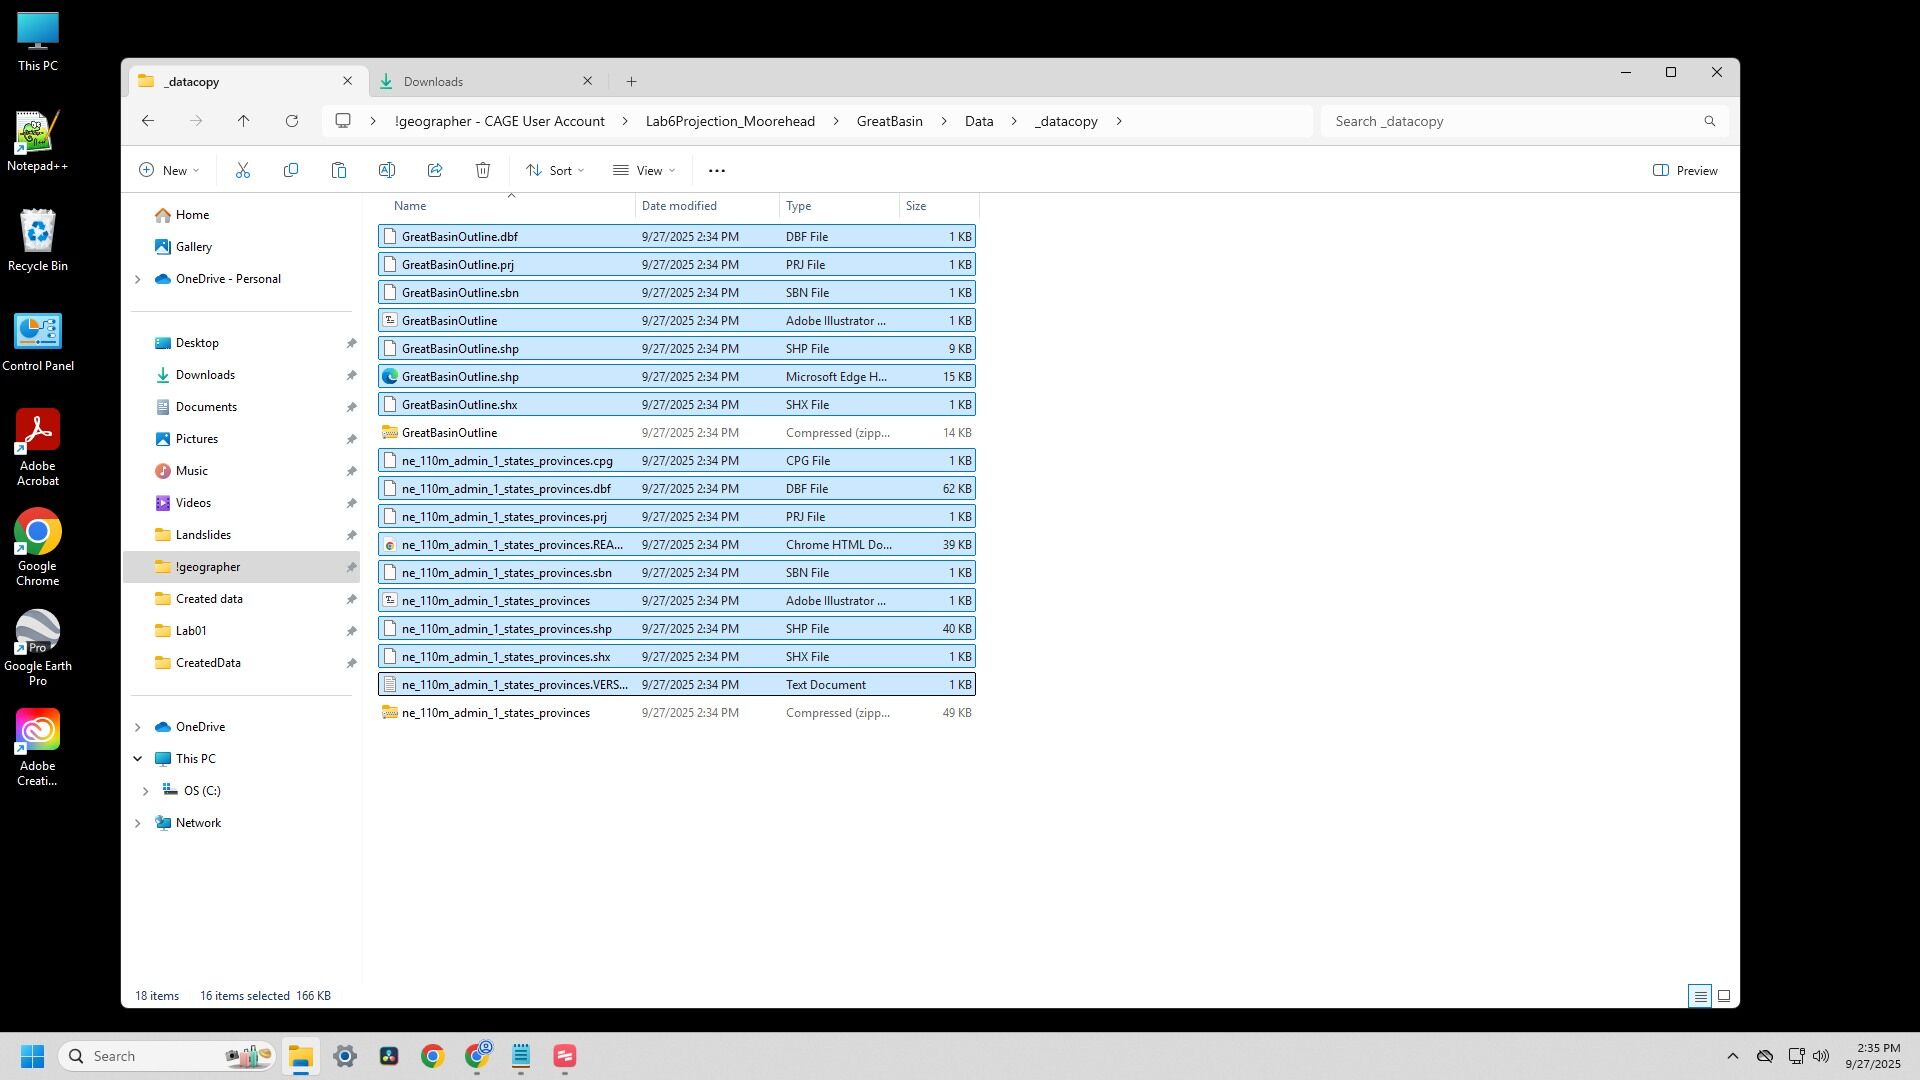The width and height of the screenshot is (1920, 1080).
Task: Click the Copy icon in toolbar
Action: coord(291,171)
